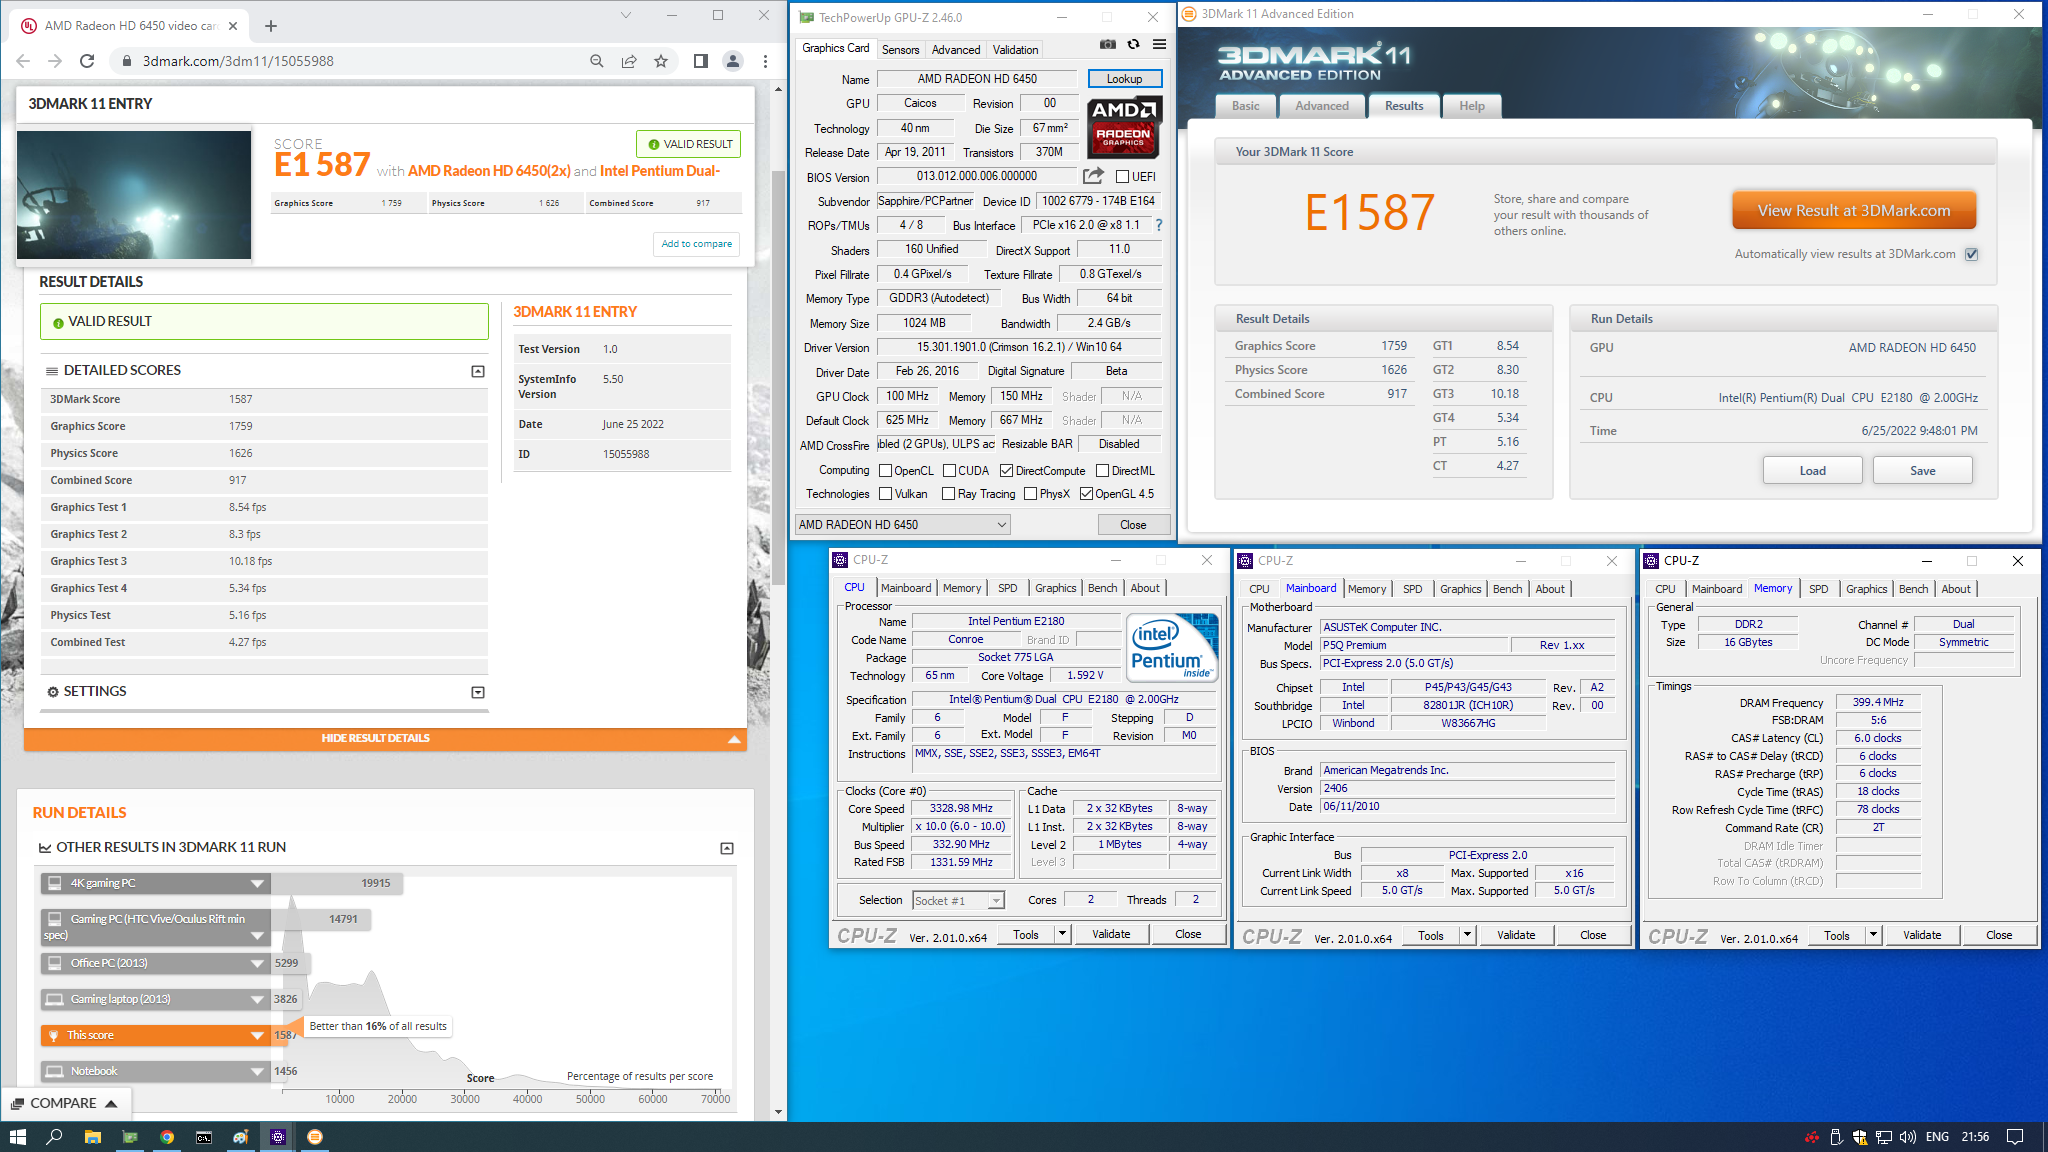Click the Bus Interface question mark in GPU-Z
This screenshot has width=2048, height=1152.
[x=1159, y=225]
